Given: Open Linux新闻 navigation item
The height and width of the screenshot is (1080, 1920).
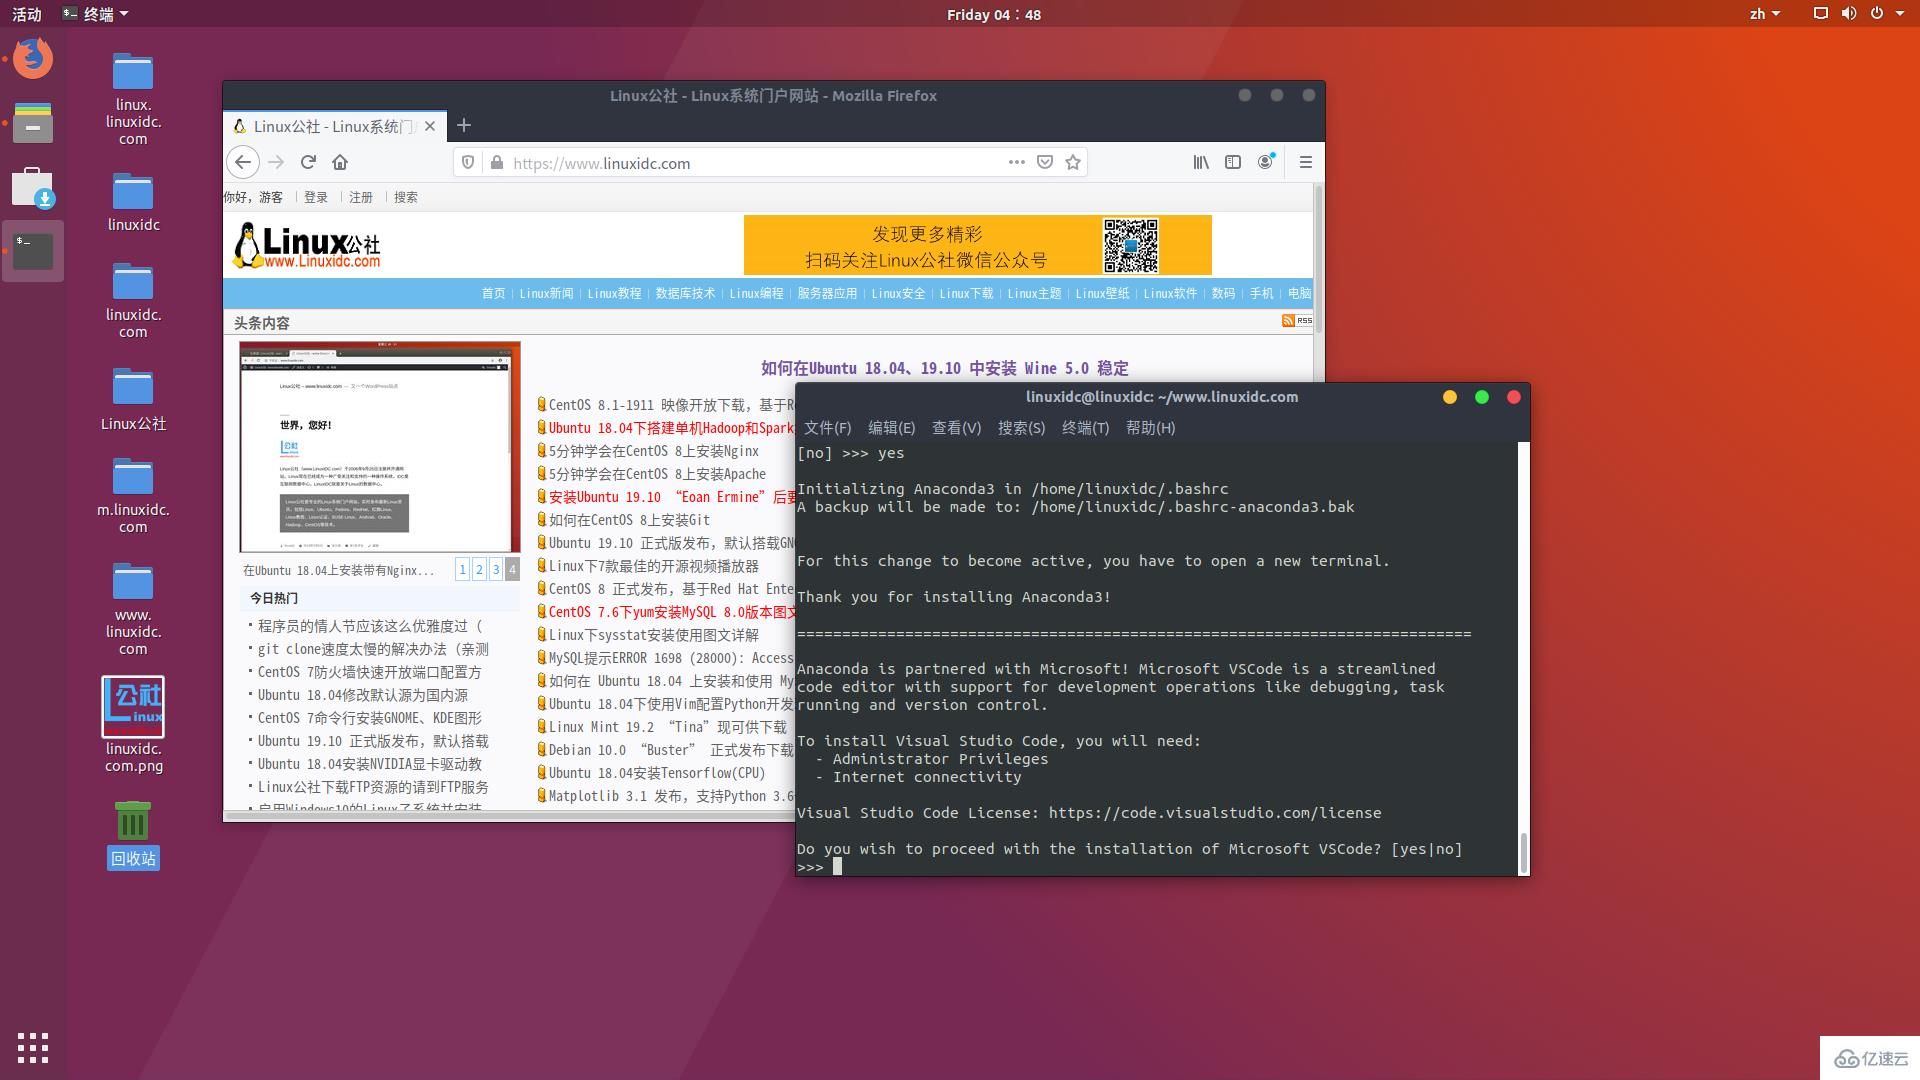Looking at the screenshot, I should tap(546, 293).
